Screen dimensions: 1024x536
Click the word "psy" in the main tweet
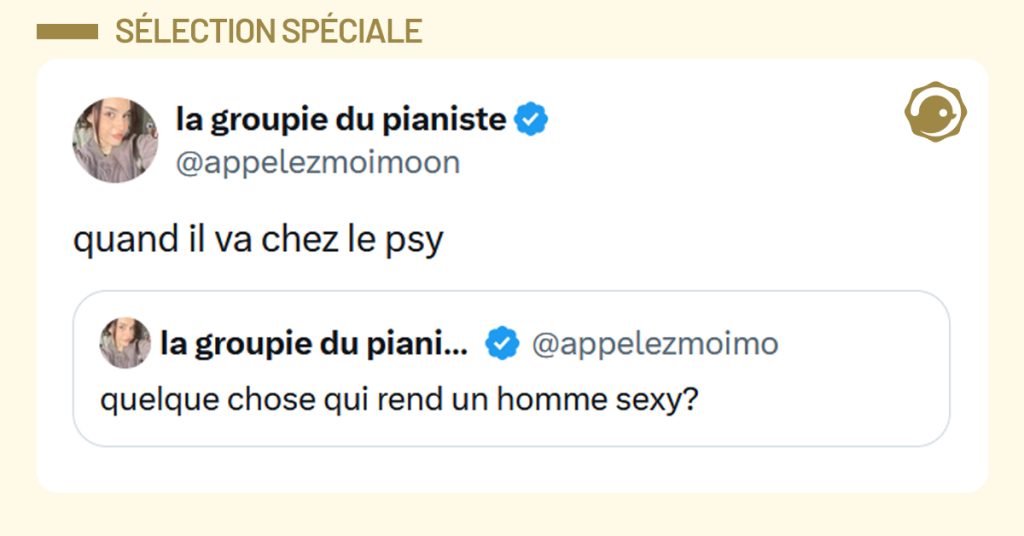414,244
